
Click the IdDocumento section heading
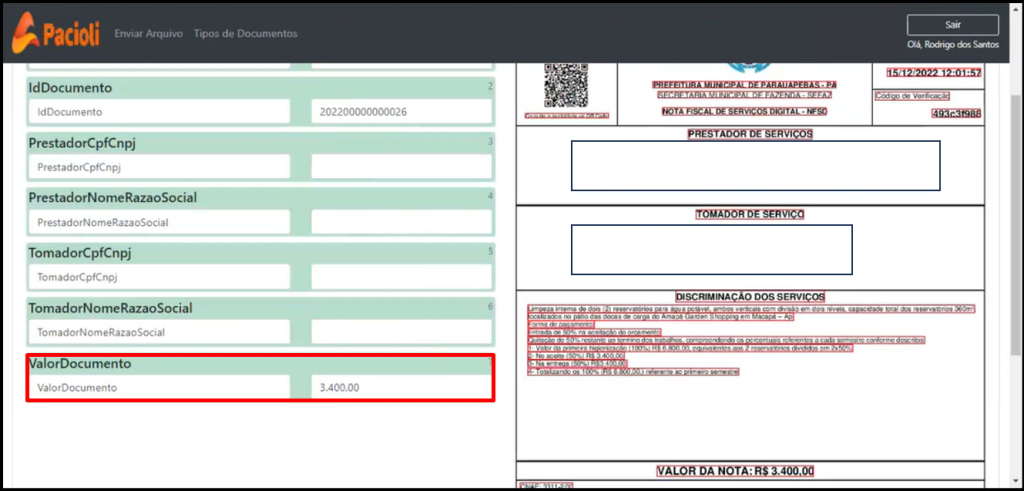70,87
